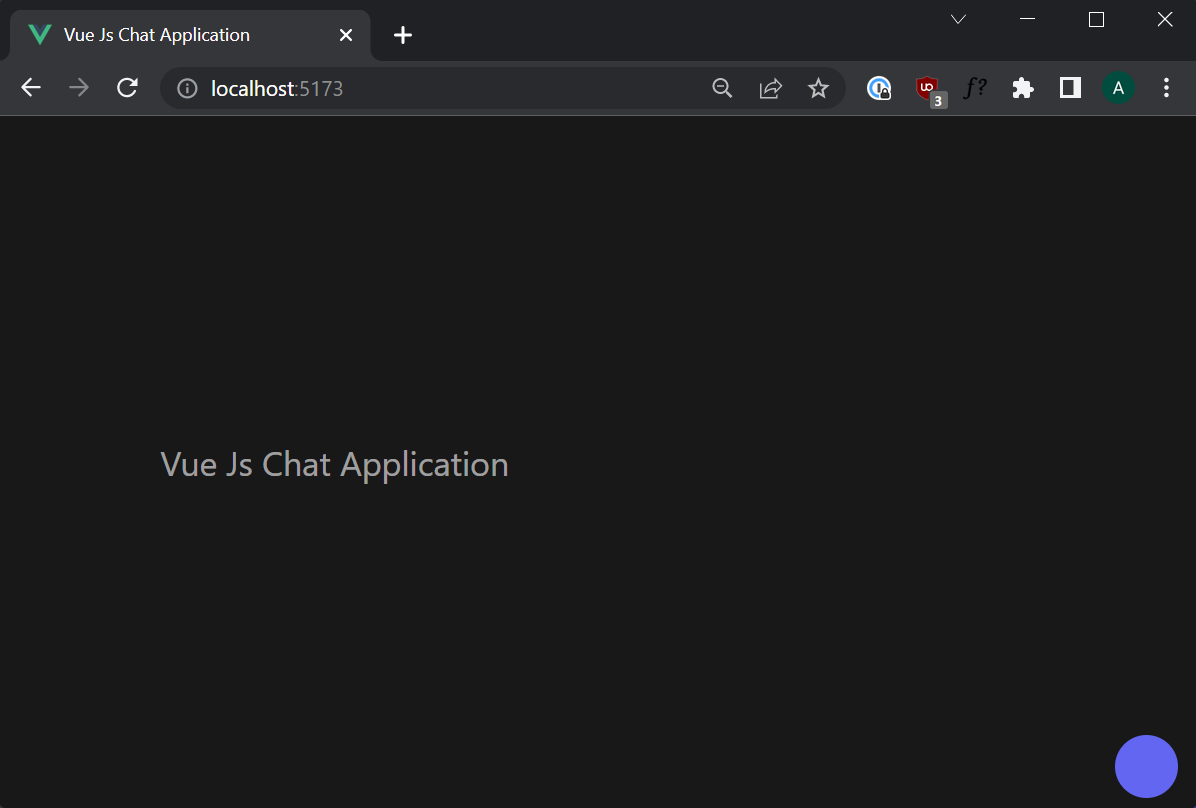The width and height of the screenshot is (1196, 808).
Task: Open the purple chat launcher circle
Action: click(x=1146, y=766)
